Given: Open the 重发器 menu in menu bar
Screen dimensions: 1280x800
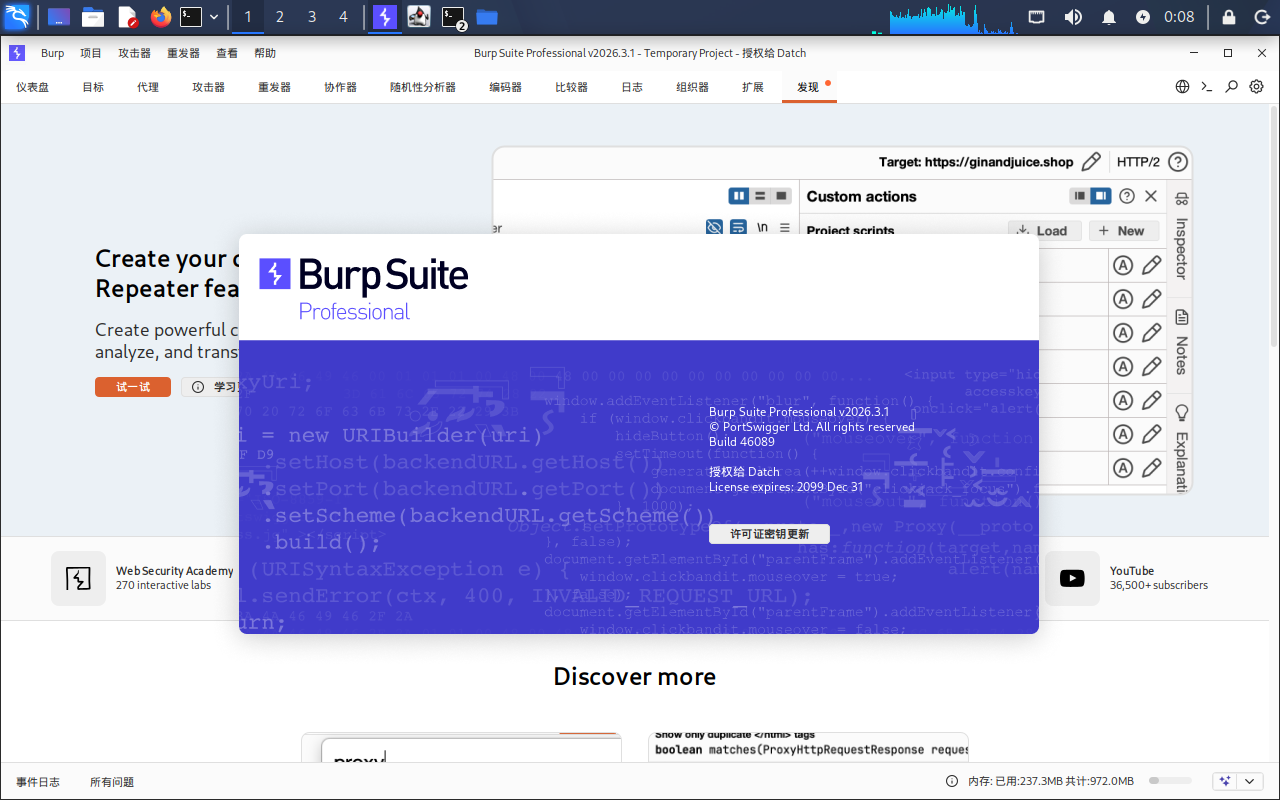Looking at the screenshot, I should [x=183, y=53].
